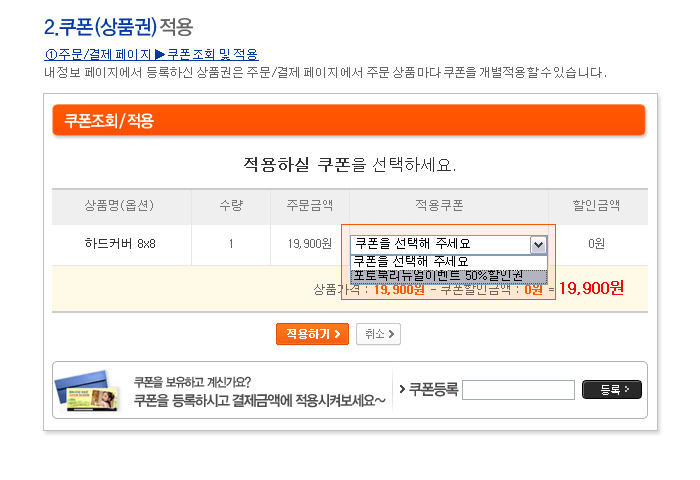Click the 2.쿠폰(상품권) 적용 page heading

119,25
